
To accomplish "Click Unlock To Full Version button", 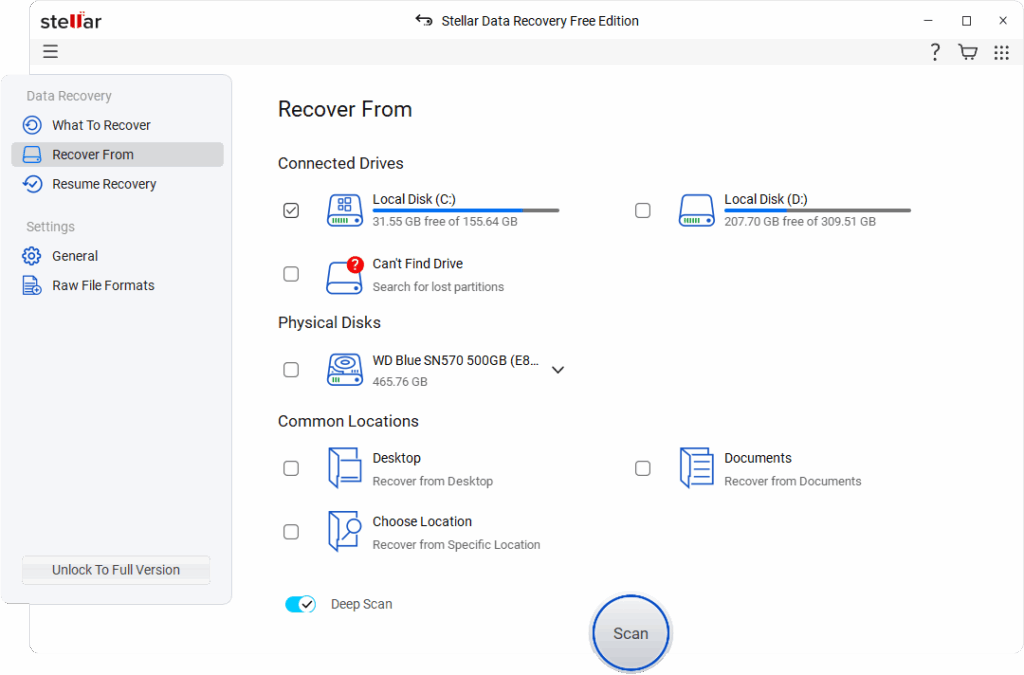I will pos(116,570).
